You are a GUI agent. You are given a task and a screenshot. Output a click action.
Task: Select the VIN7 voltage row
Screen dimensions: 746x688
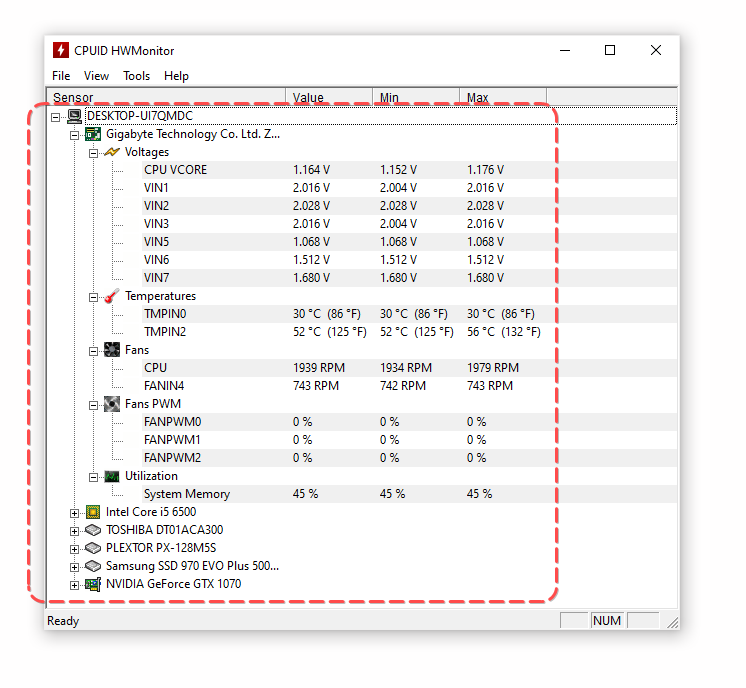(409, 278)
